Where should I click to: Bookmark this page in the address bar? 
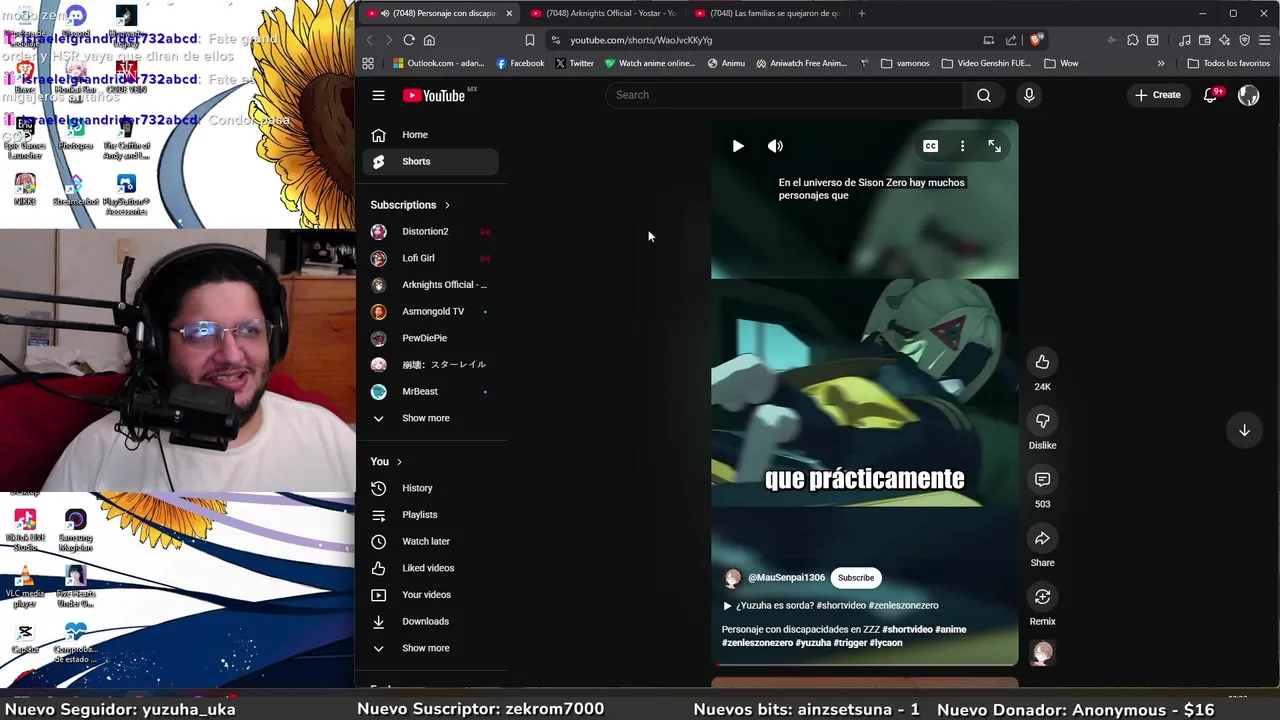click(x=529, y=40)
